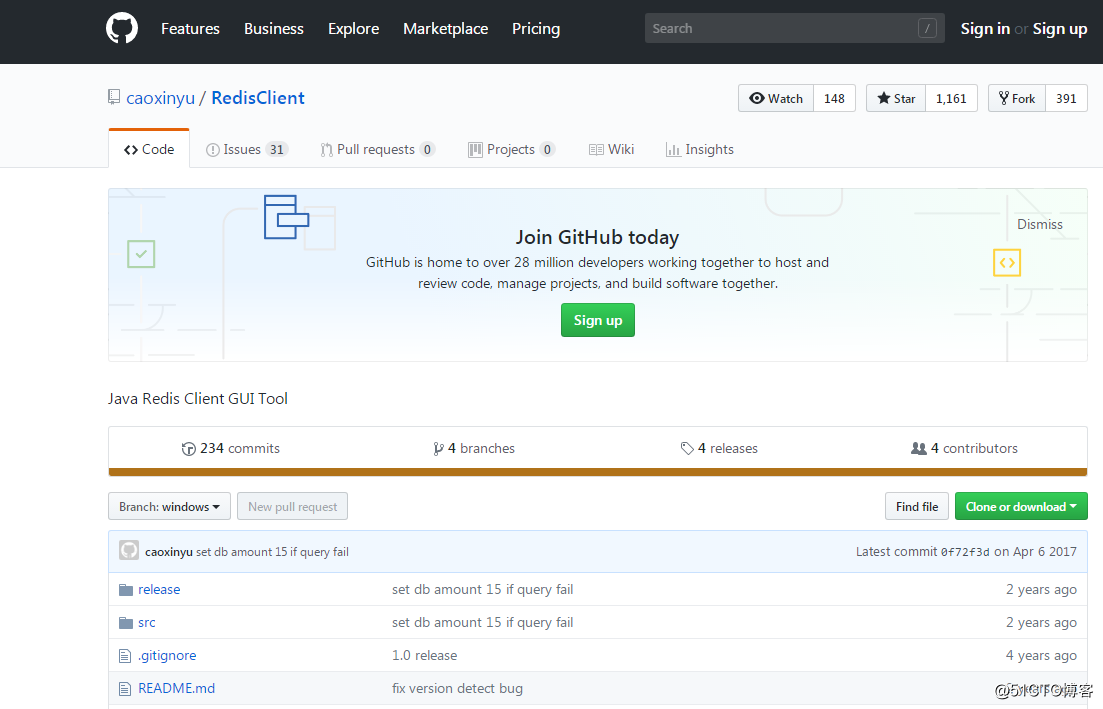This screenshot has height=709, width=1103.
Task: Fork the RedisClient repository
Action: pyautogui.click(x=1017, y=98)
